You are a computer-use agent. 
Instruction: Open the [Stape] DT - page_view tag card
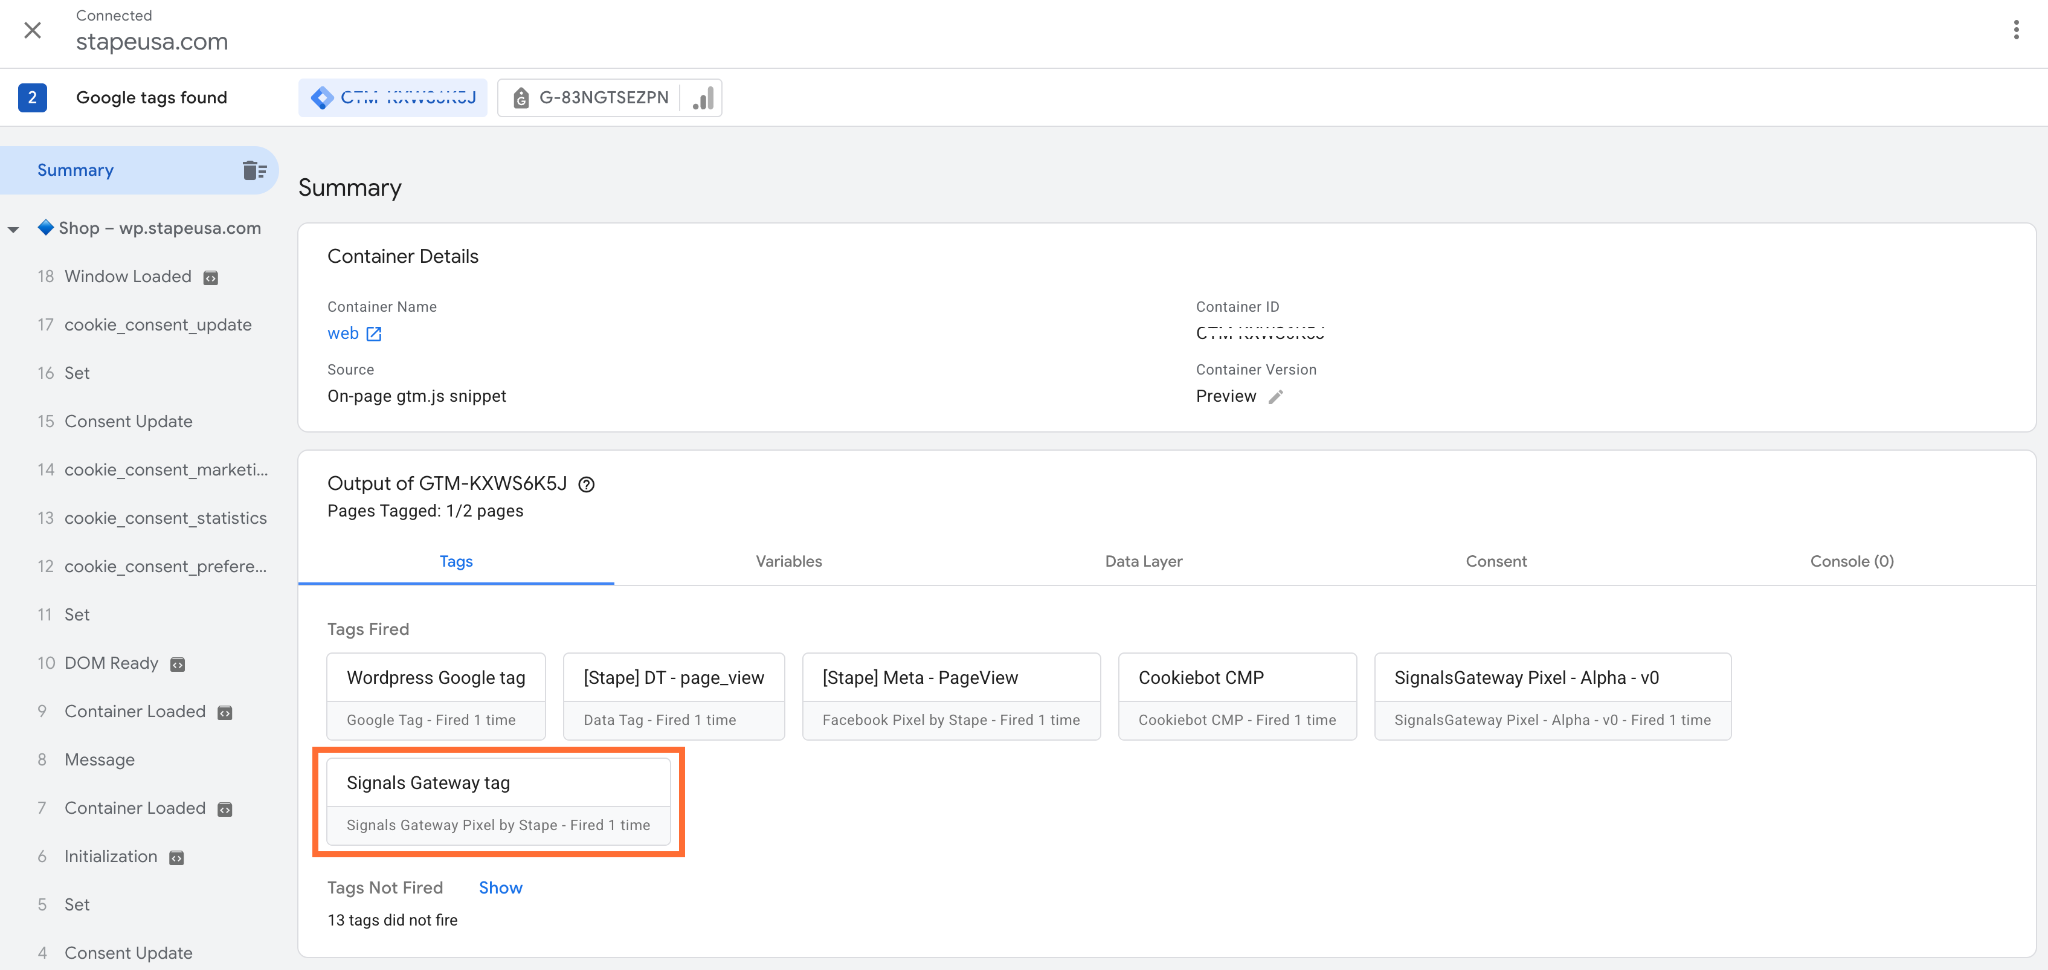pos(674,697)
